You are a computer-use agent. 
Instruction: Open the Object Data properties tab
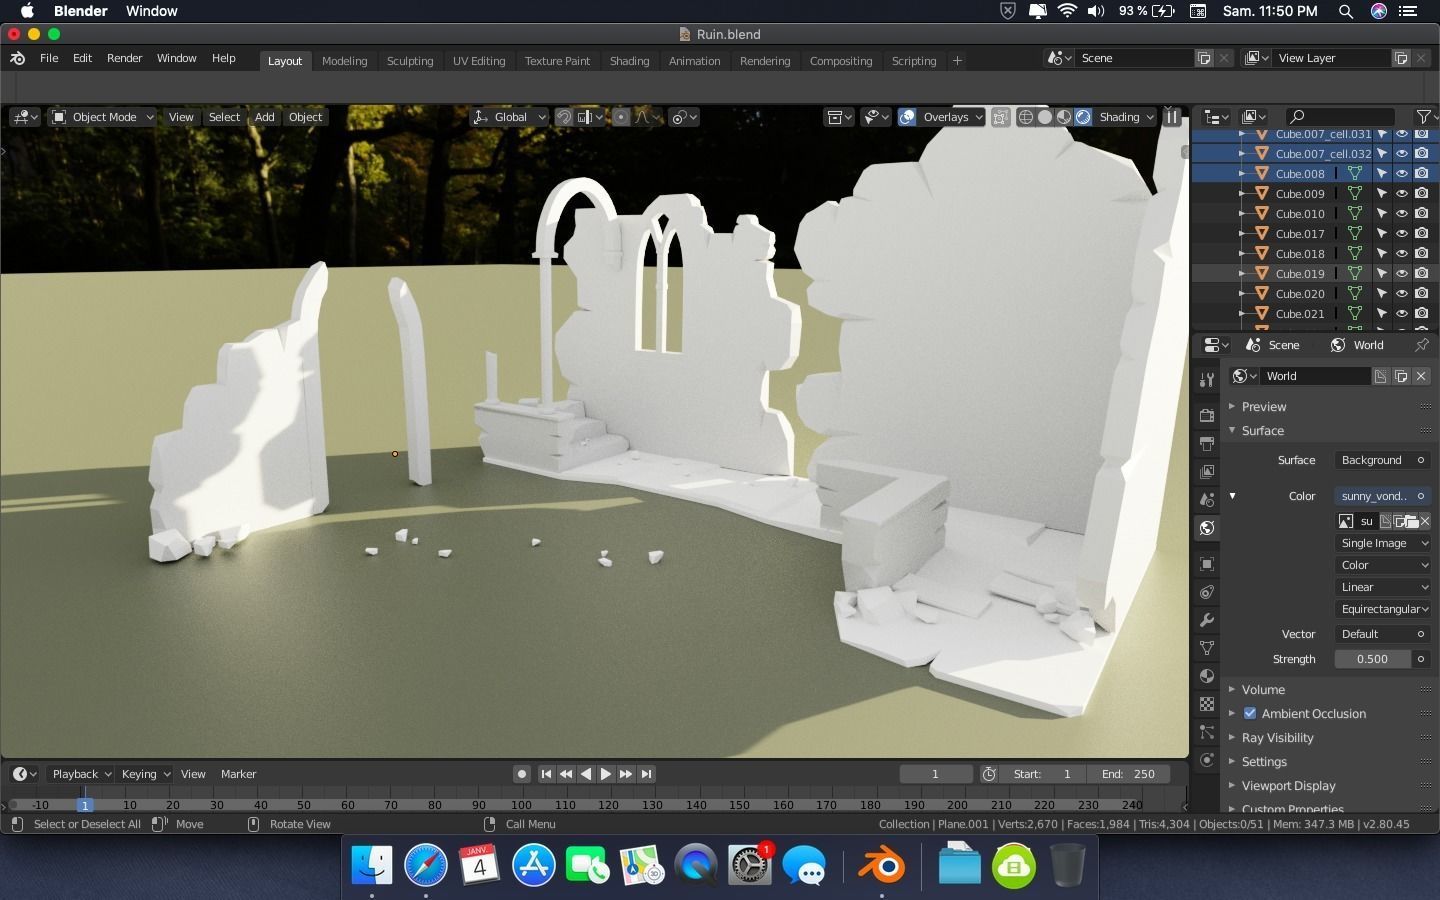pos(1207,648)
